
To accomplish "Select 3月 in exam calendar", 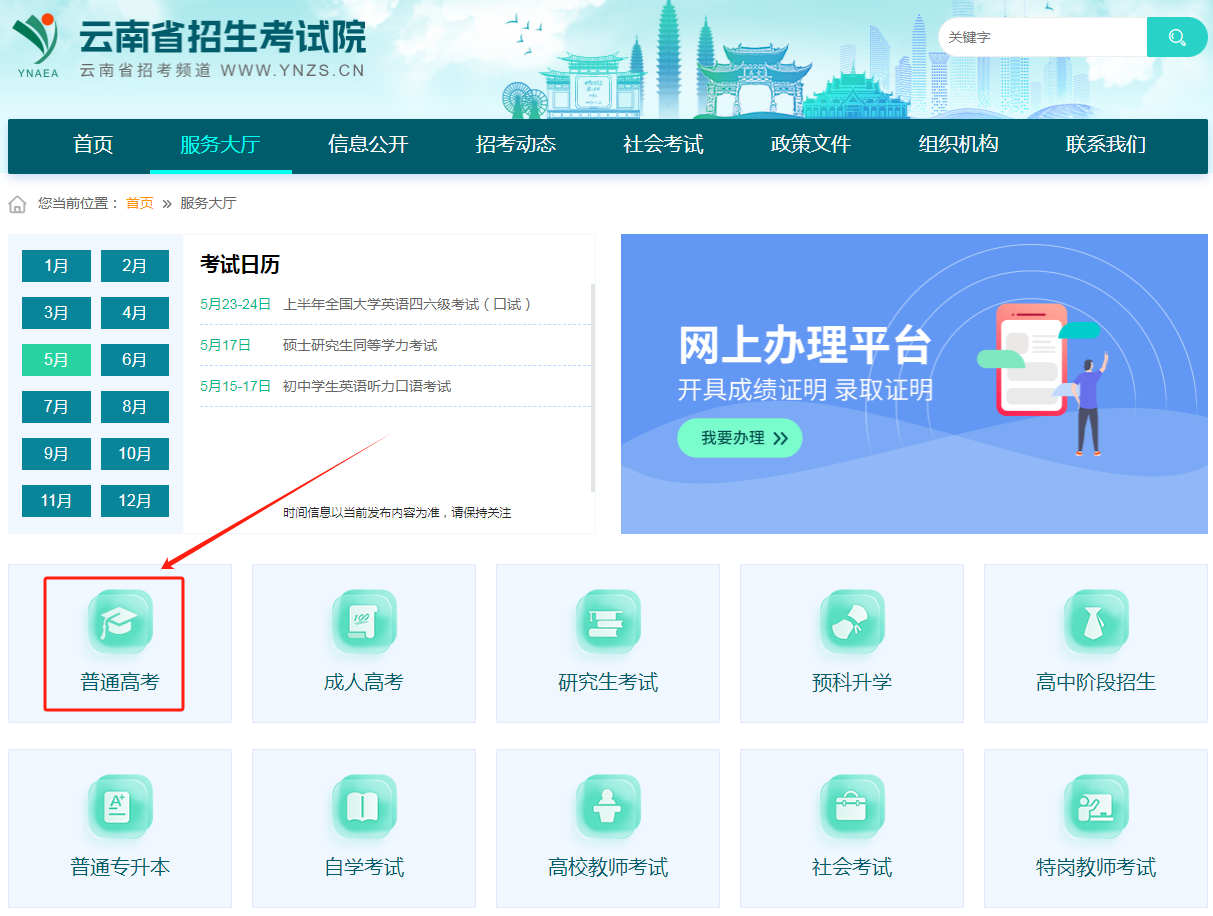I will [56, 313].
